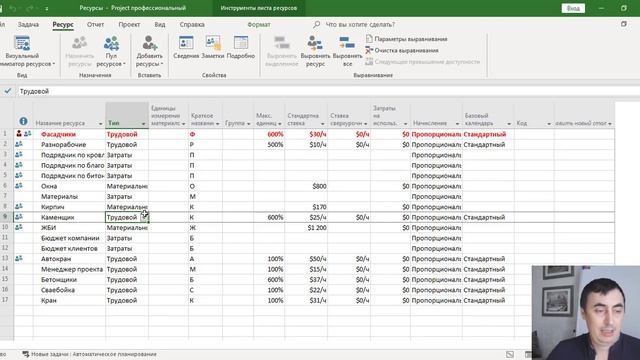Click the Redo arrow in title bar
640x360 pixels.
[x=30, y=8]
